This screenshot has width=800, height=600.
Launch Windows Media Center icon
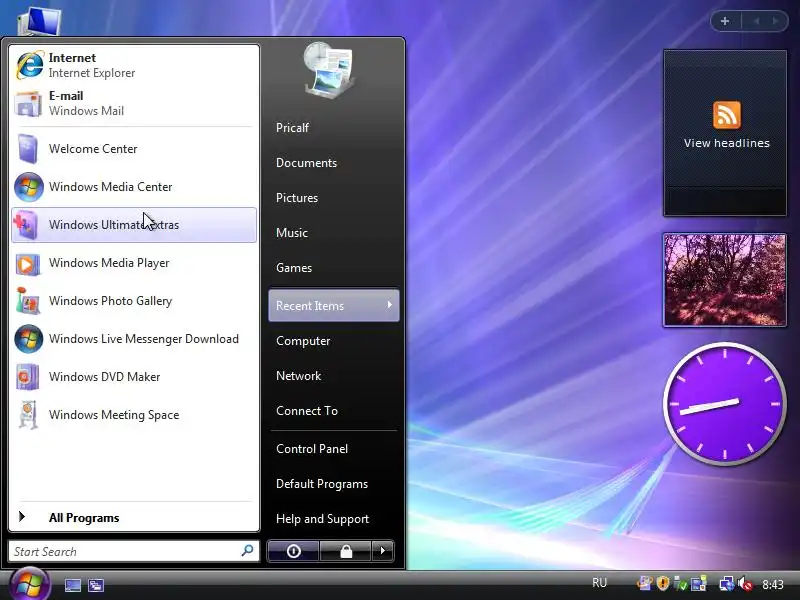pyautogui.click(x=29, y=187)
